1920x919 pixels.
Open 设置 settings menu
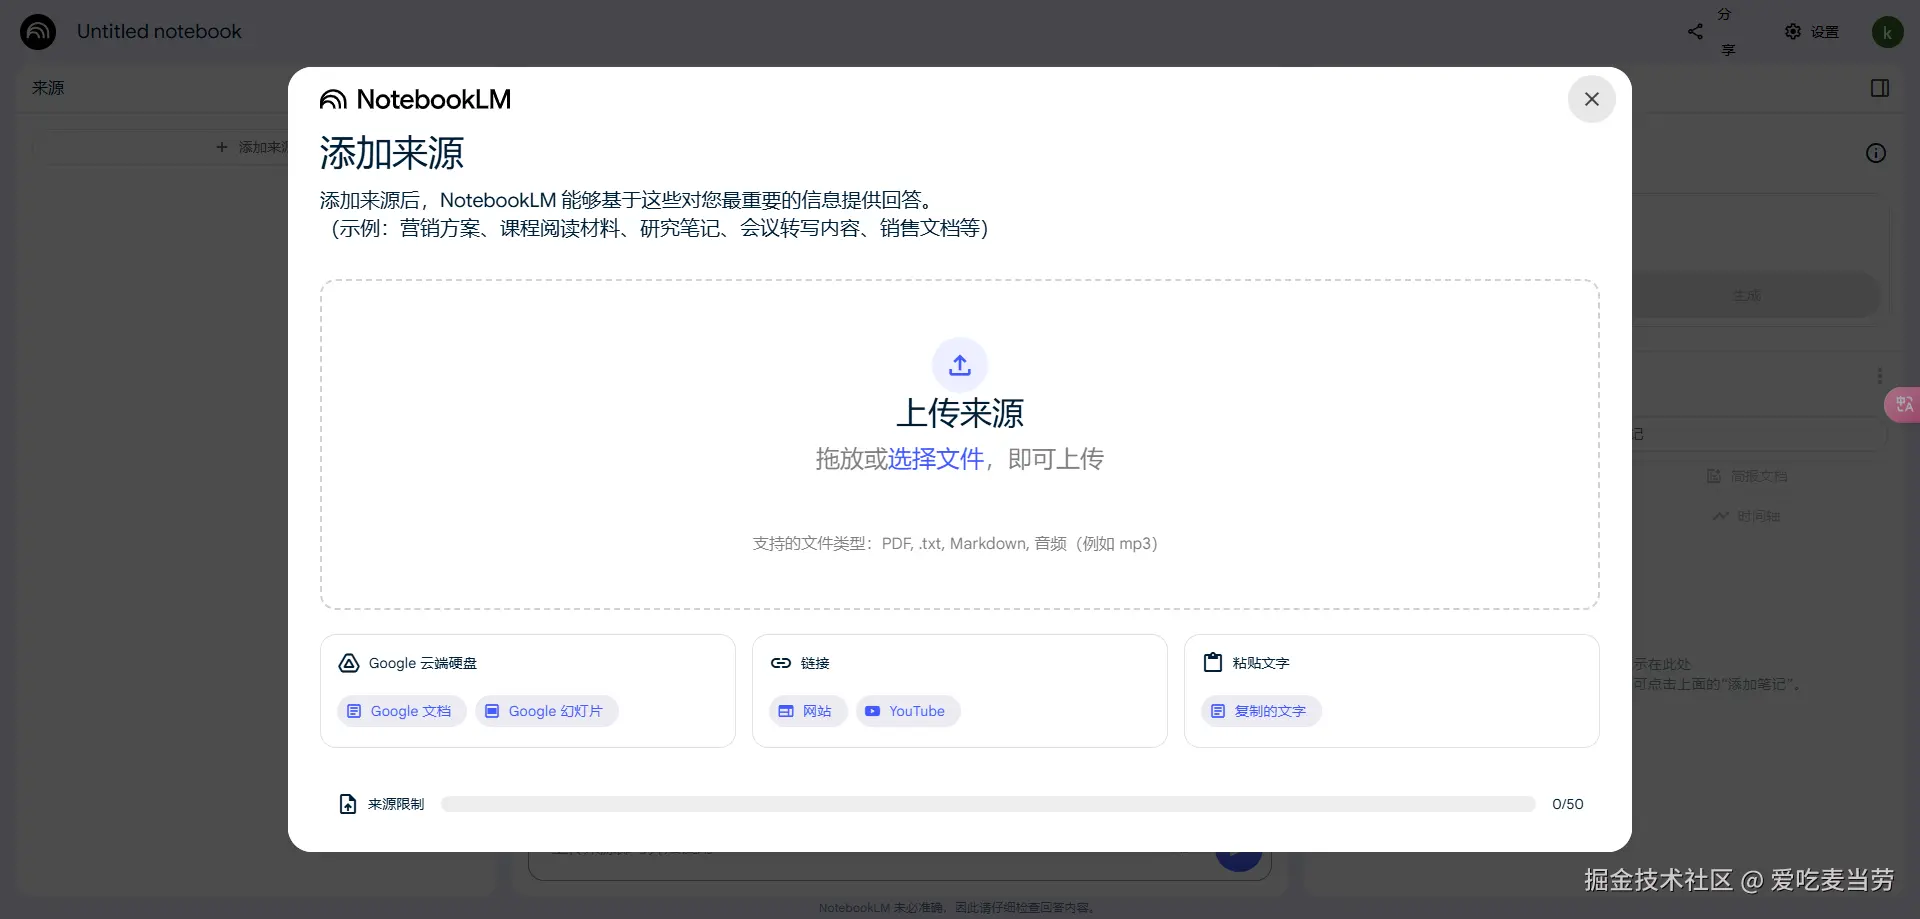tap(1812, 32)
